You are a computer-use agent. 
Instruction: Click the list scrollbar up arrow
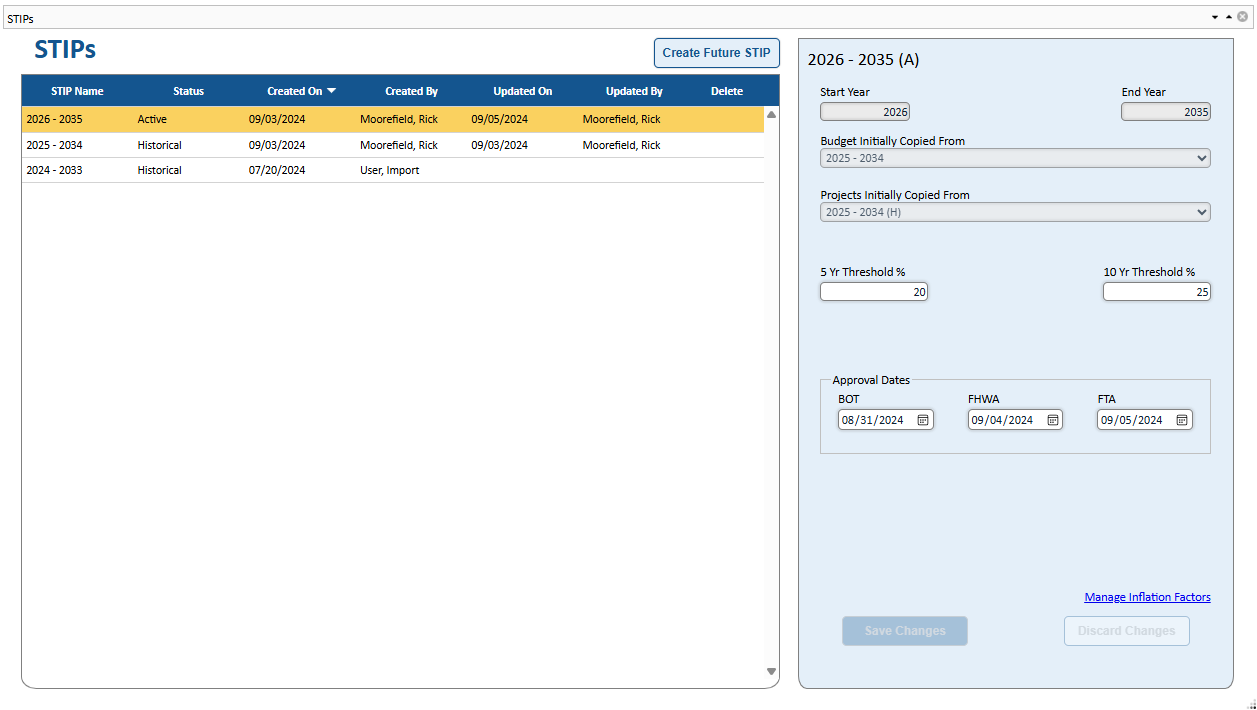(771, 115)
